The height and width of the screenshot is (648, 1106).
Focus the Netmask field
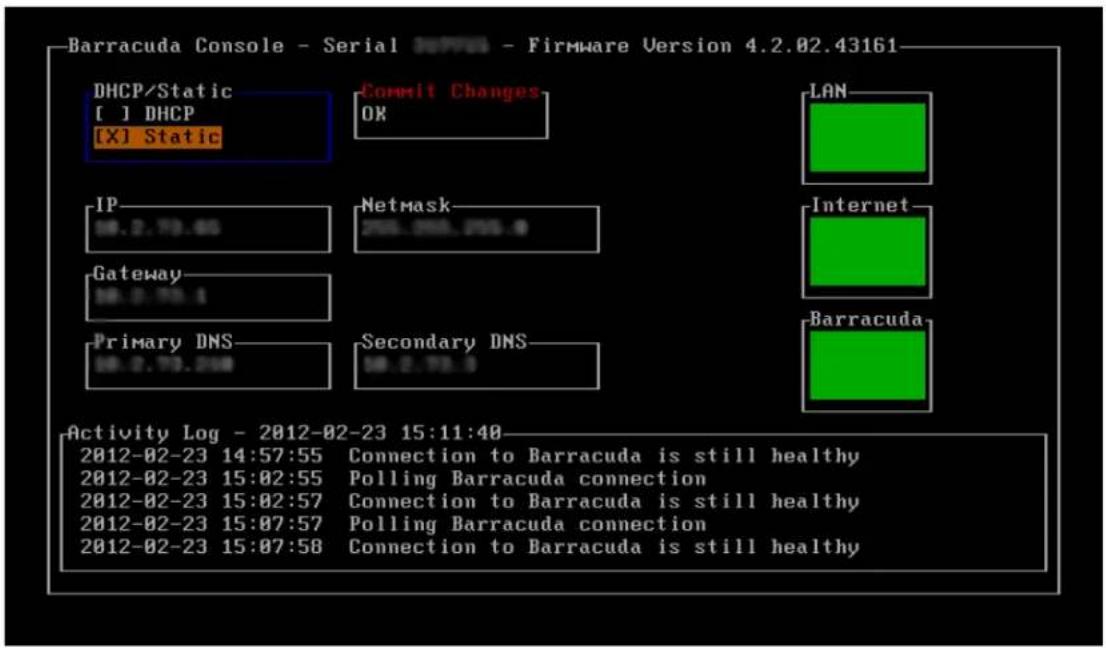click(477, 228)
